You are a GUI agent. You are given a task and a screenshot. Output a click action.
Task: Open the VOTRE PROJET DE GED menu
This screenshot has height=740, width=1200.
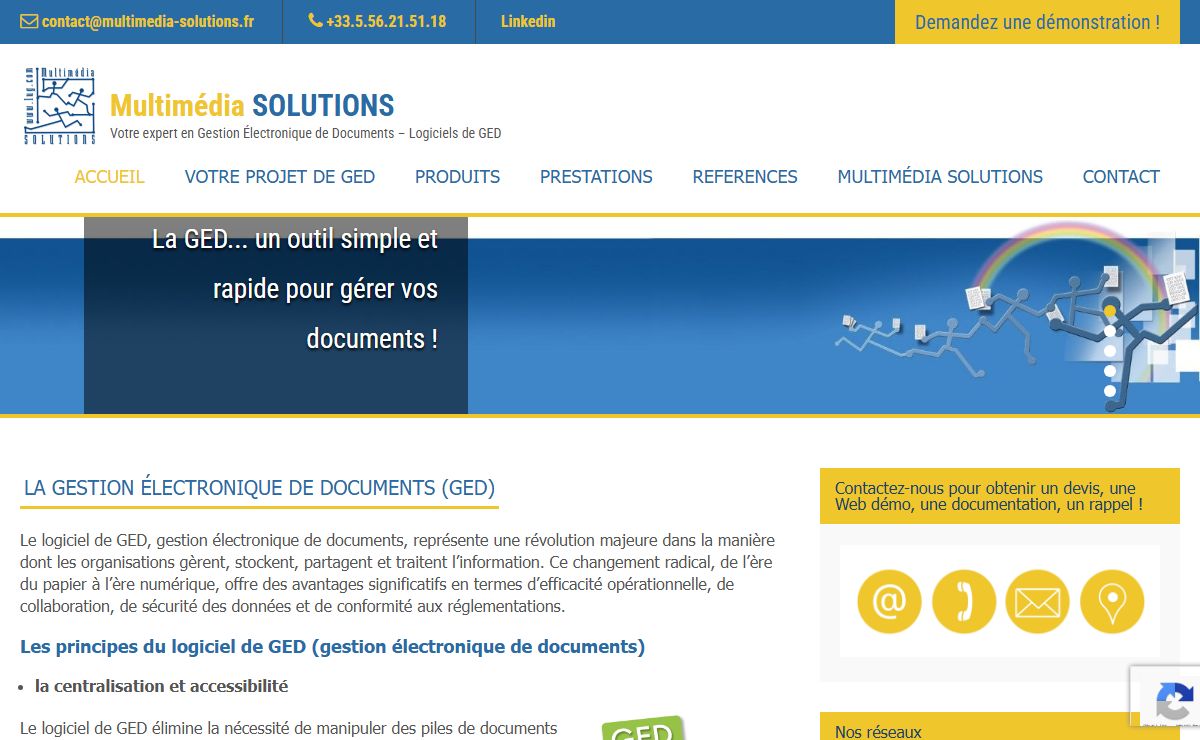click(280, 177)
